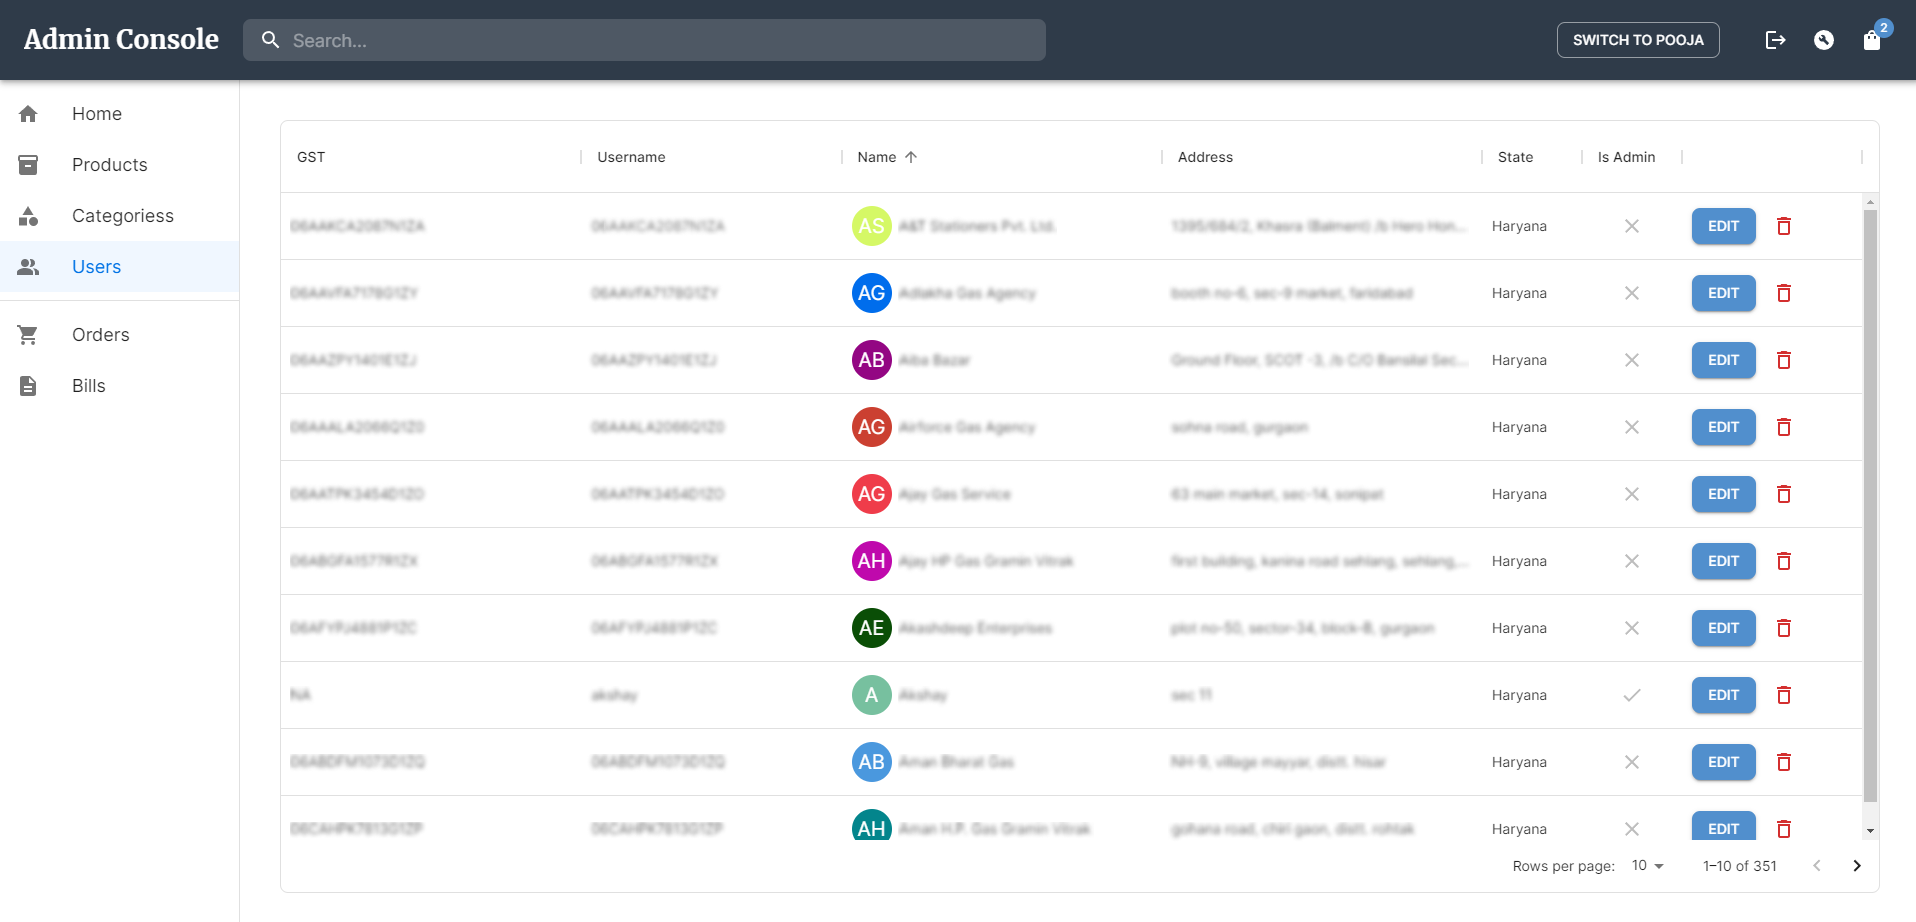Click the green AE avatar
1916x922 pixels.
pyautogui.click(x=872, y=628)
